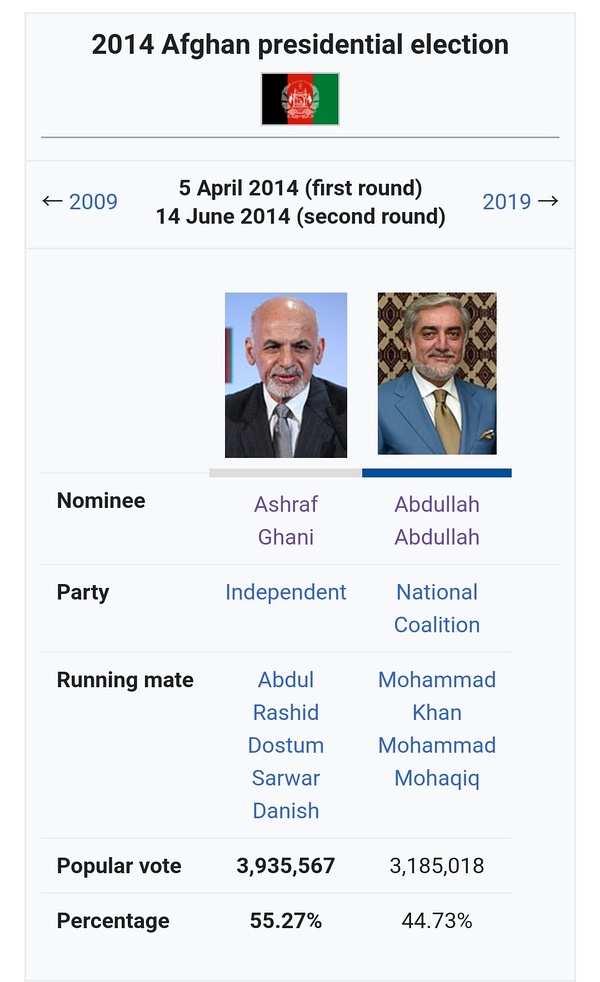Screen dimensions: 600x982
Task: Click the gray color bar under Ghani
Action: 286,473
